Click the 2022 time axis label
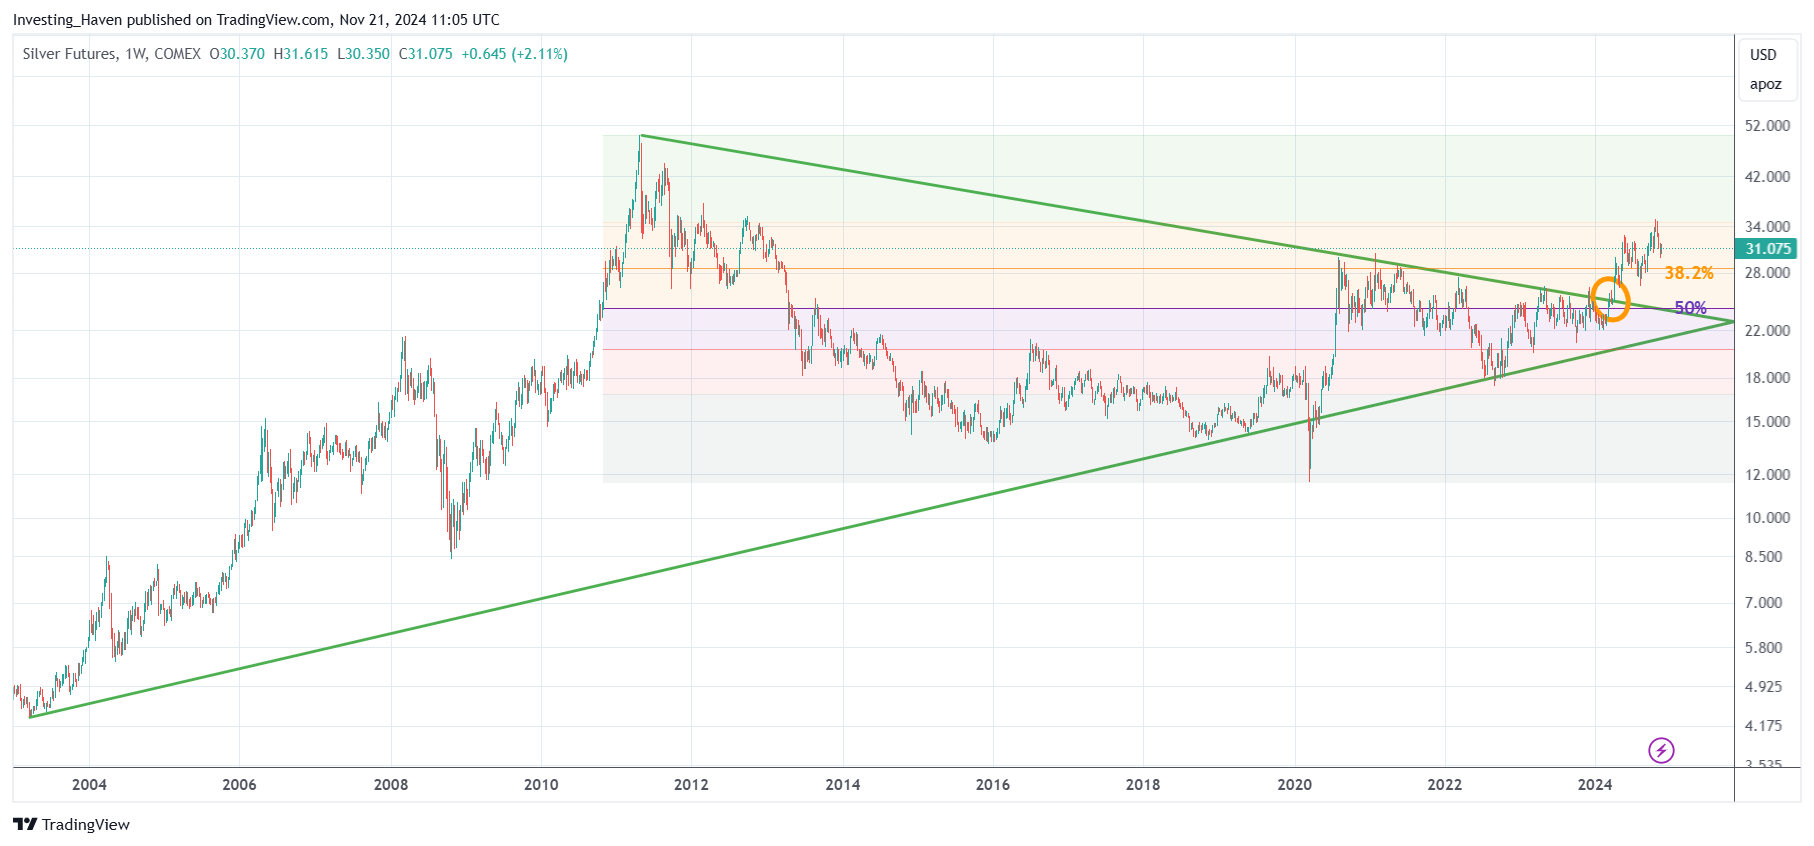 (x=1445, y=785)
